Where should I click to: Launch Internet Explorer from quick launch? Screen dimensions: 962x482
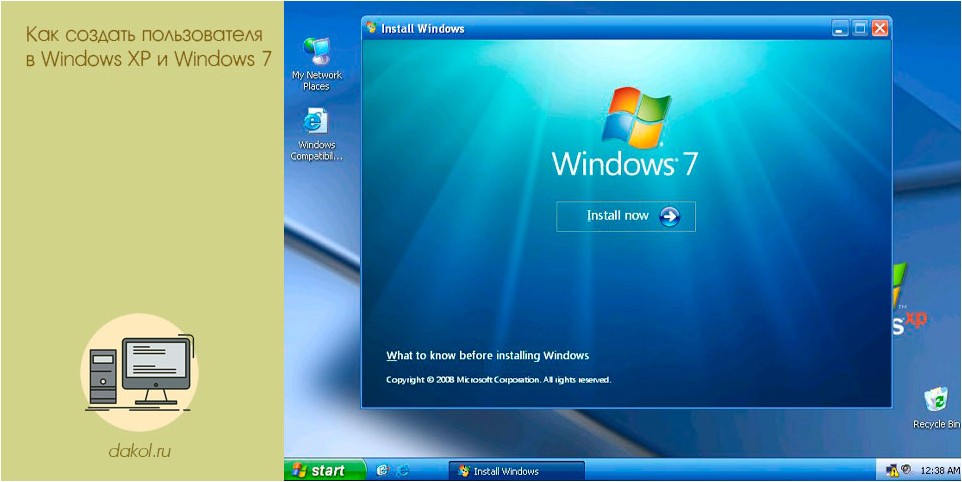click(x=402, y=470)
